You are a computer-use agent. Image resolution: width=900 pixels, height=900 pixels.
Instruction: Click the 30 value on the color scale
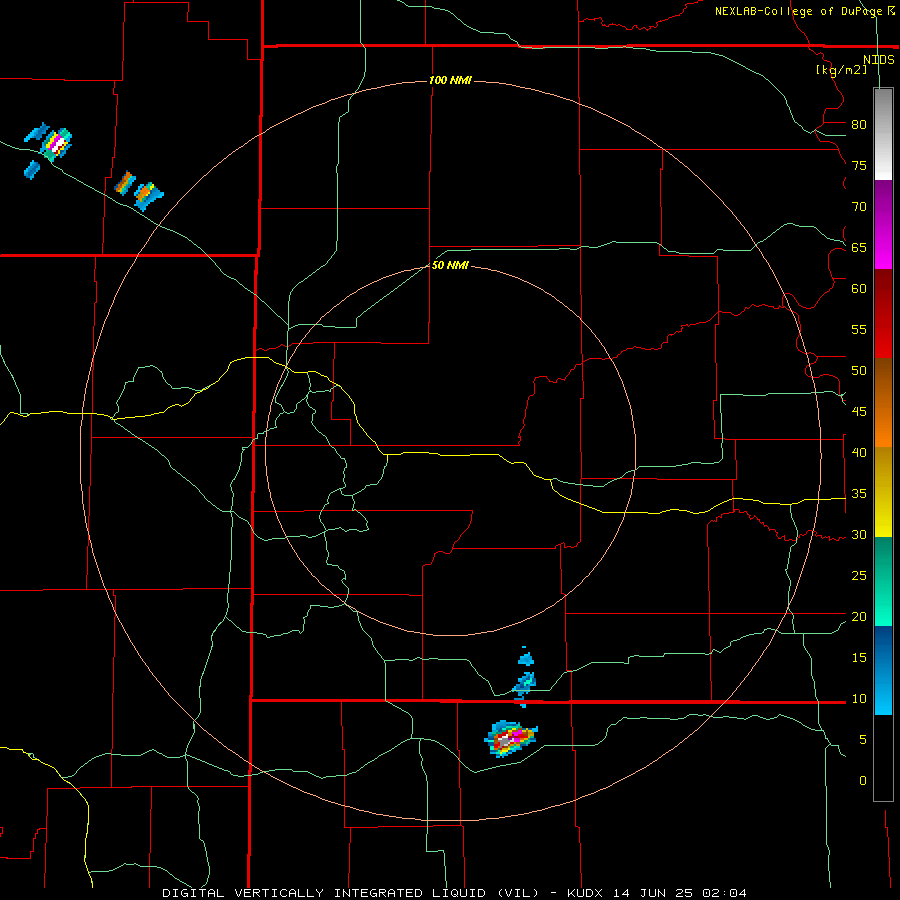[x=859, y=534]
